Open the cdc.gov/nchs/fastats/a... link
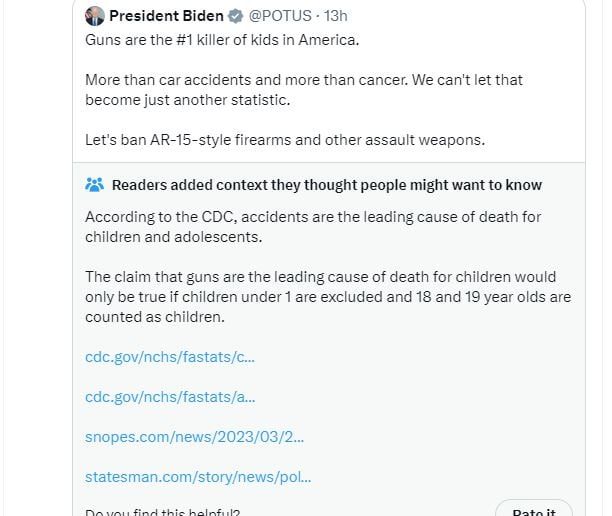Viewport: 612px width, 516px height. pyautogui.click(x=170, y=396)
